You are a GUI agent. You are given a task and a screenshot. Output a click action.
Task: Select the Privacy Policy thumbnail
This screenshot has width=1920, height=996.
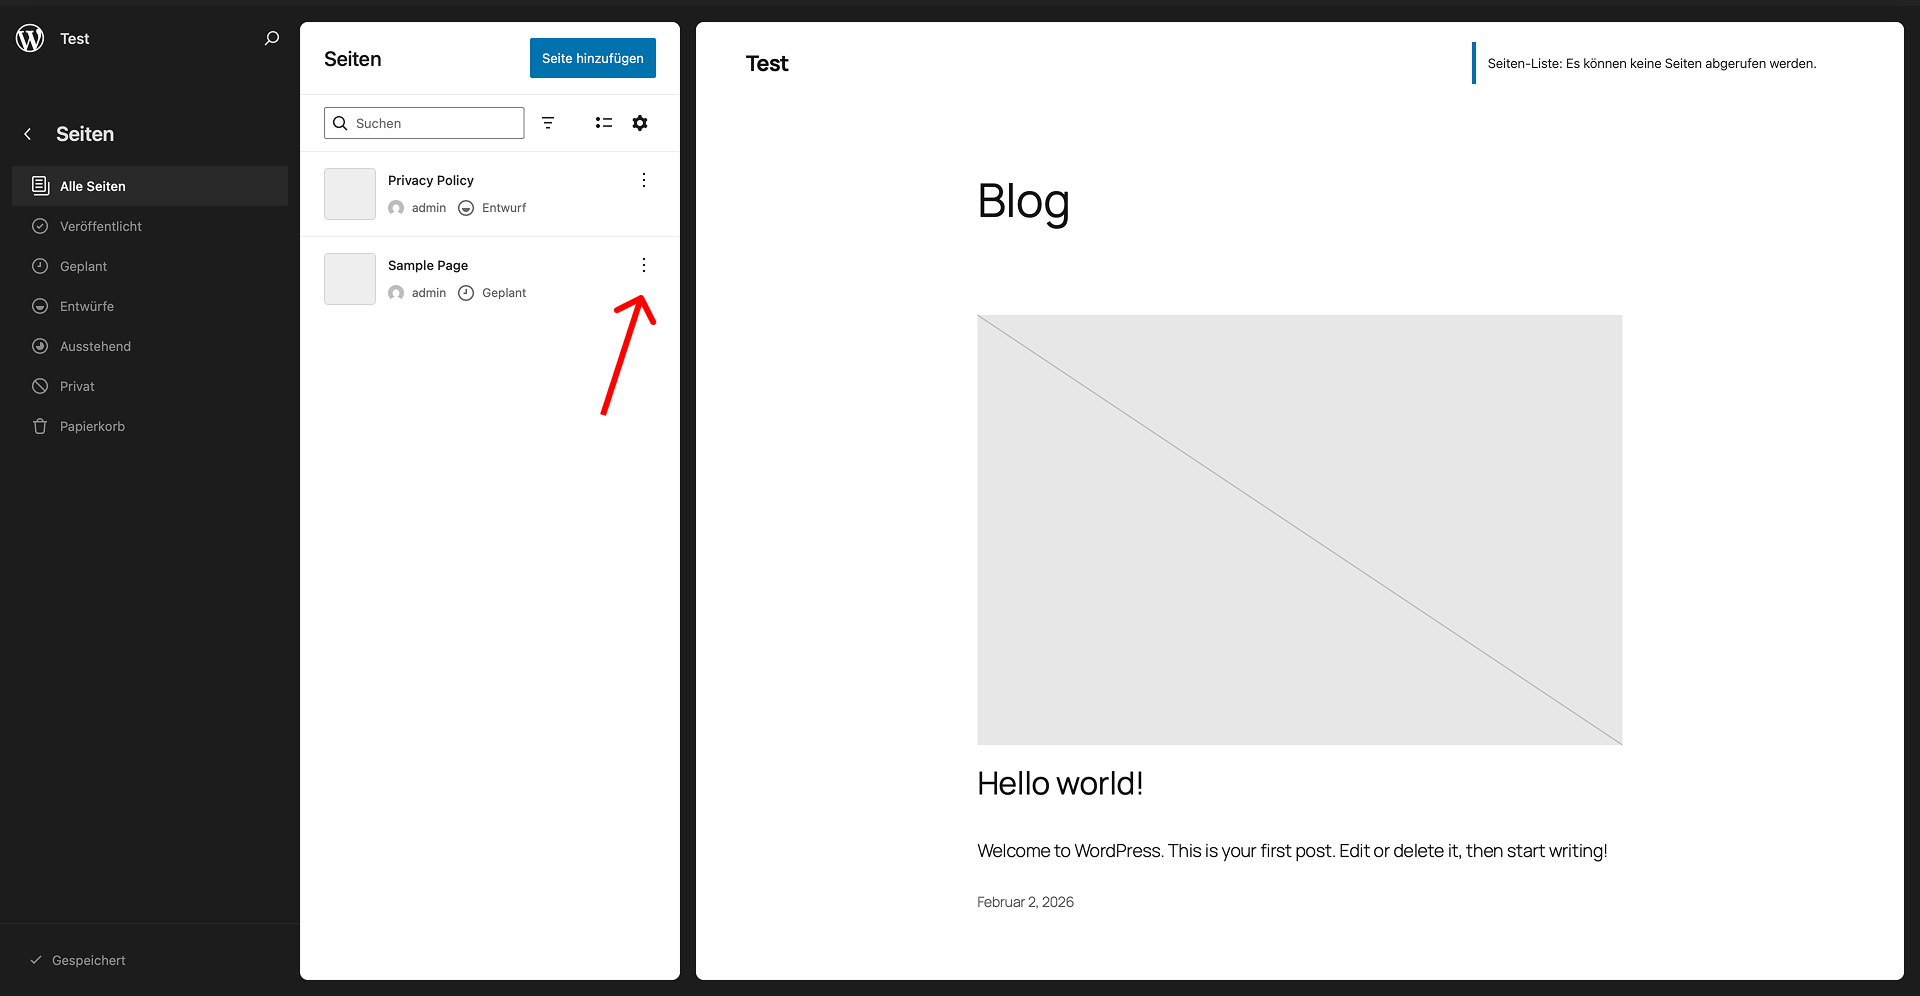click(x=350, y=194)
